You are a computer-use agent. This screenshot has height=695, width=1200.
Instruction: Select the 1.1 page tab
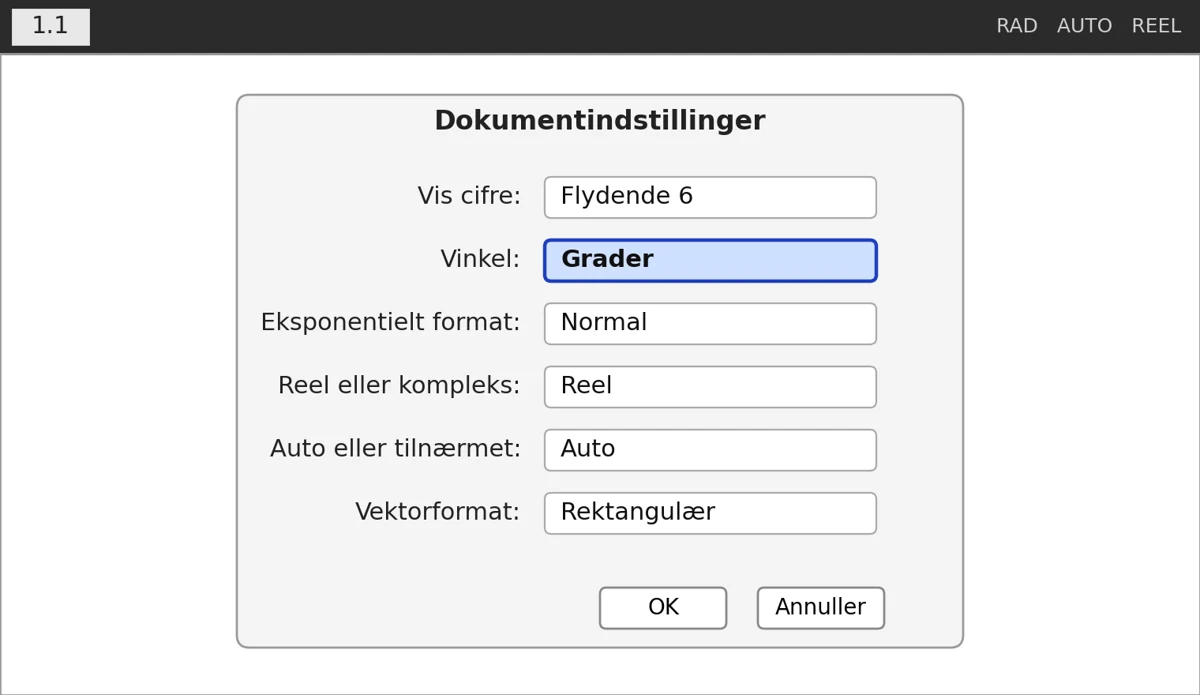coord(51,27)
